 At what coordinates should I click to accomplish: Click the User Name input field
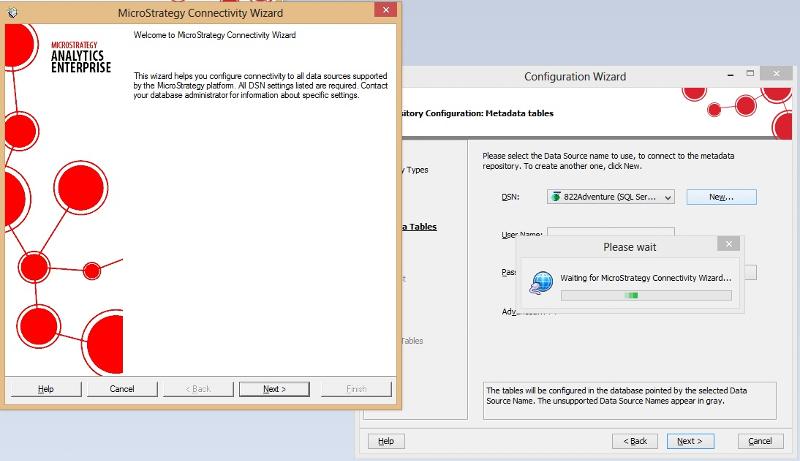tap(611, 232)
